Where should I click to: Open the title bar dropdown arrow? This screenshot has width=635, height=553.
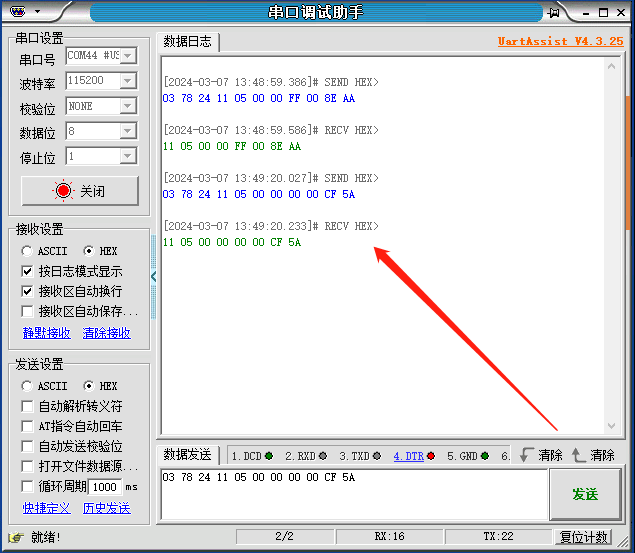[38, 11]
